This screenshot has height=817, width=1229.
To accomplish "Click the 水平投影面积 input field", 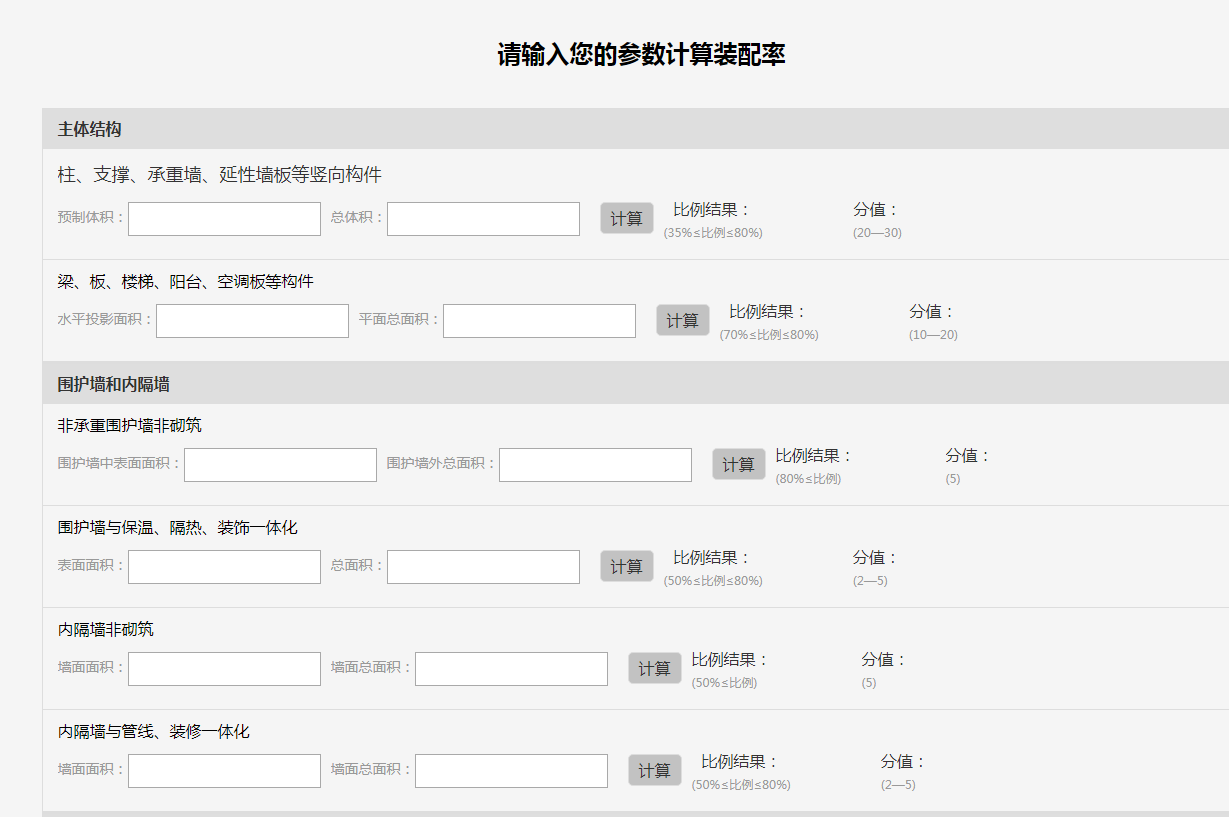I will tap(252, 321).
